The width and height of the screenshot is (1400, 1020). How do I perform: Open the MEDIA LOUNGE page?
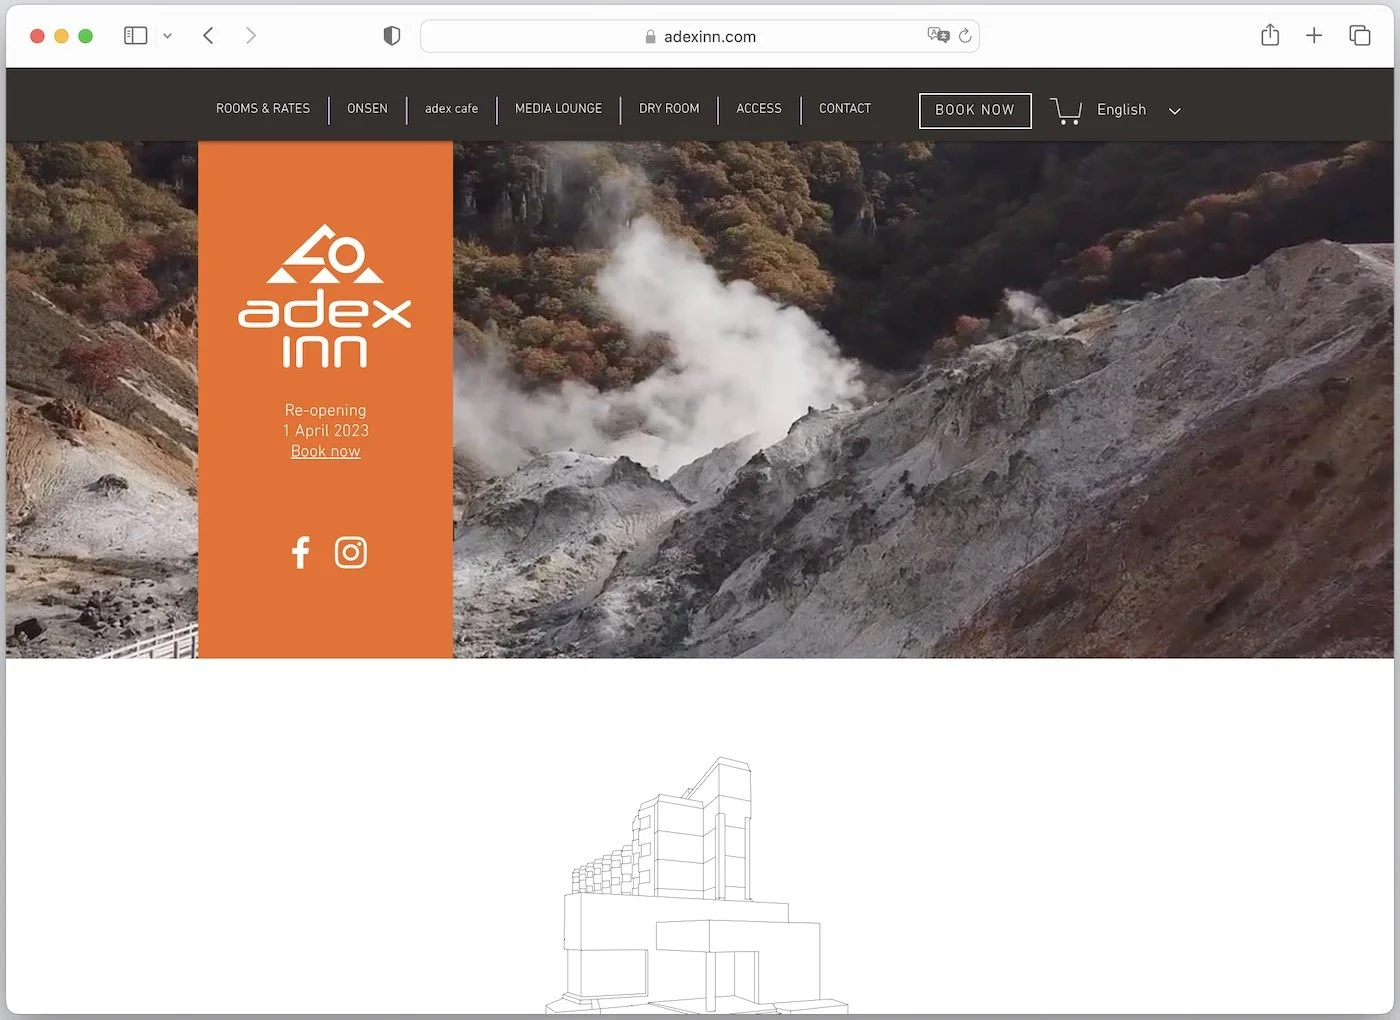click(x=558, y=109)
